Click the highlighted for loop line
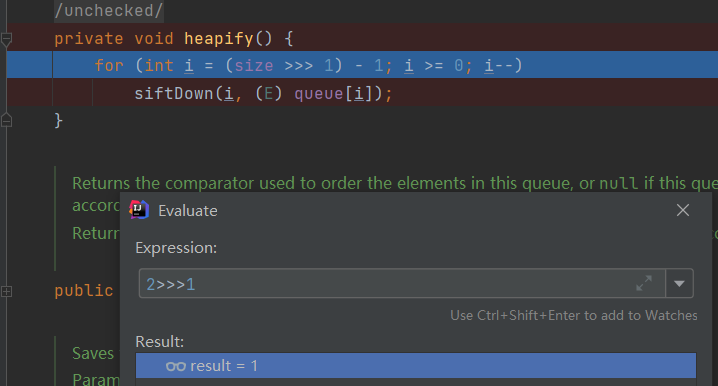The height and width of the screenshot is (386, 718). click(x=362, y=65)
